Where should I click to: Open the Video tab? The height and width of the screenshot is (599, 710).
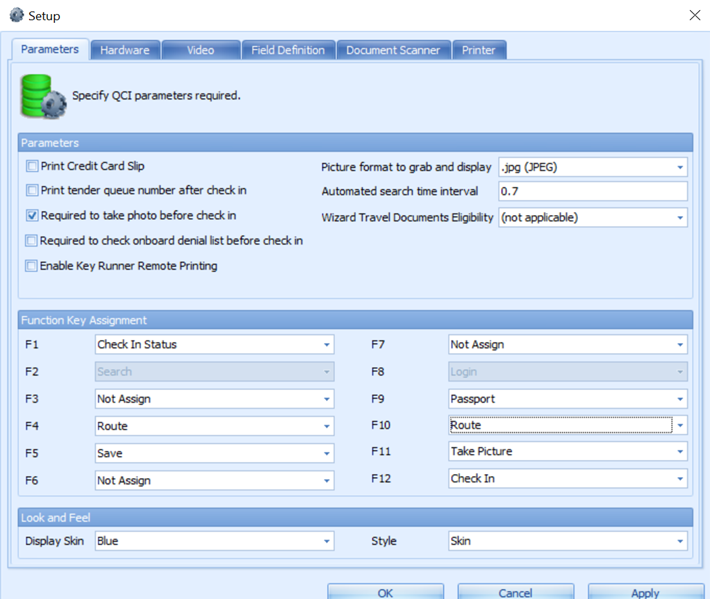(201, 50)
